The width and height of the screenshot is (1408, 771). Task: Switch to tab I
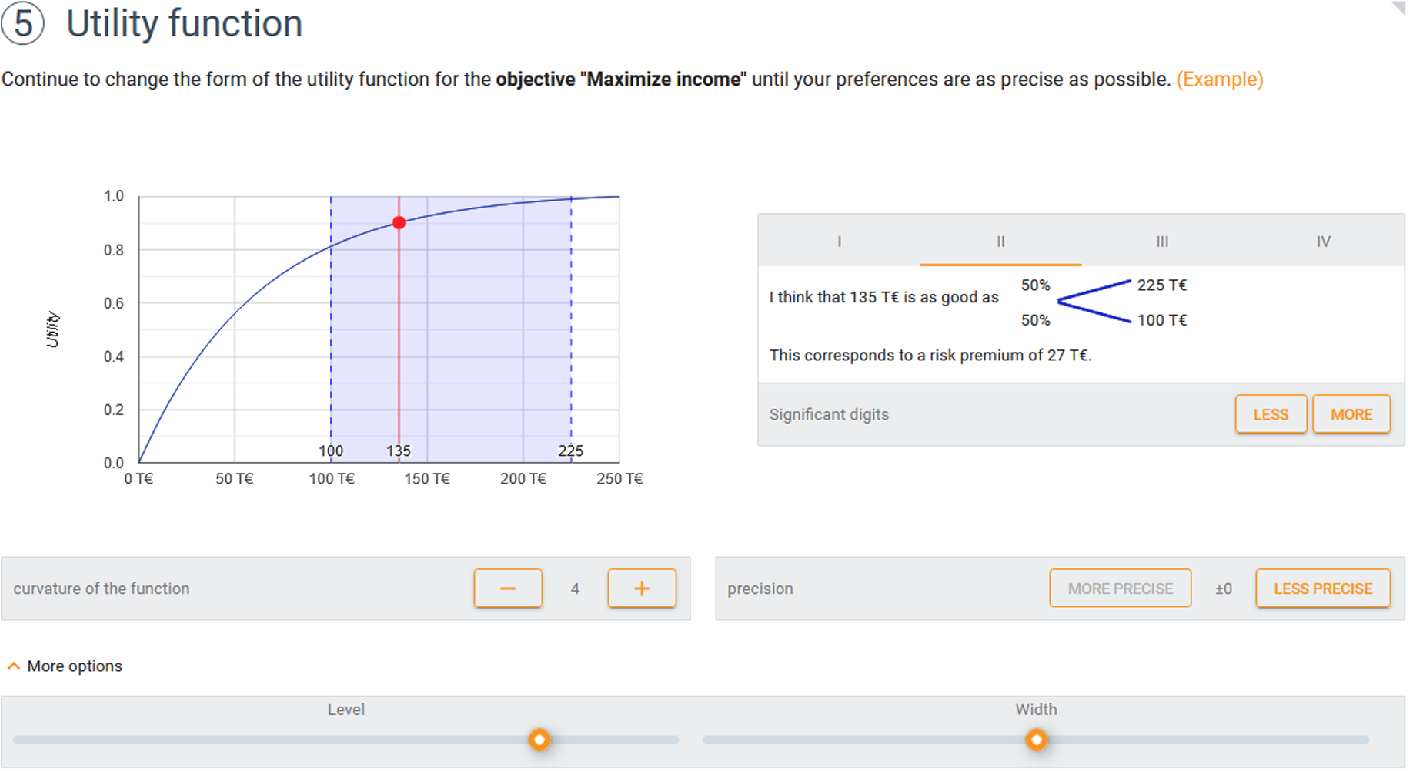pyautogui.click(x=838, y=241)
